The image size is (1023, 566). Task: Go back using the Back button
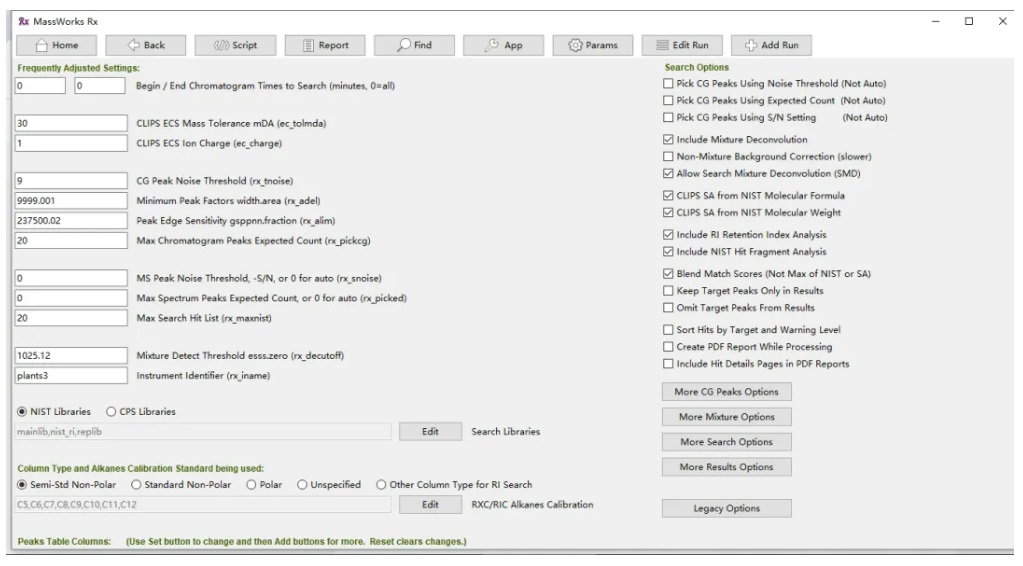point(146,45)
